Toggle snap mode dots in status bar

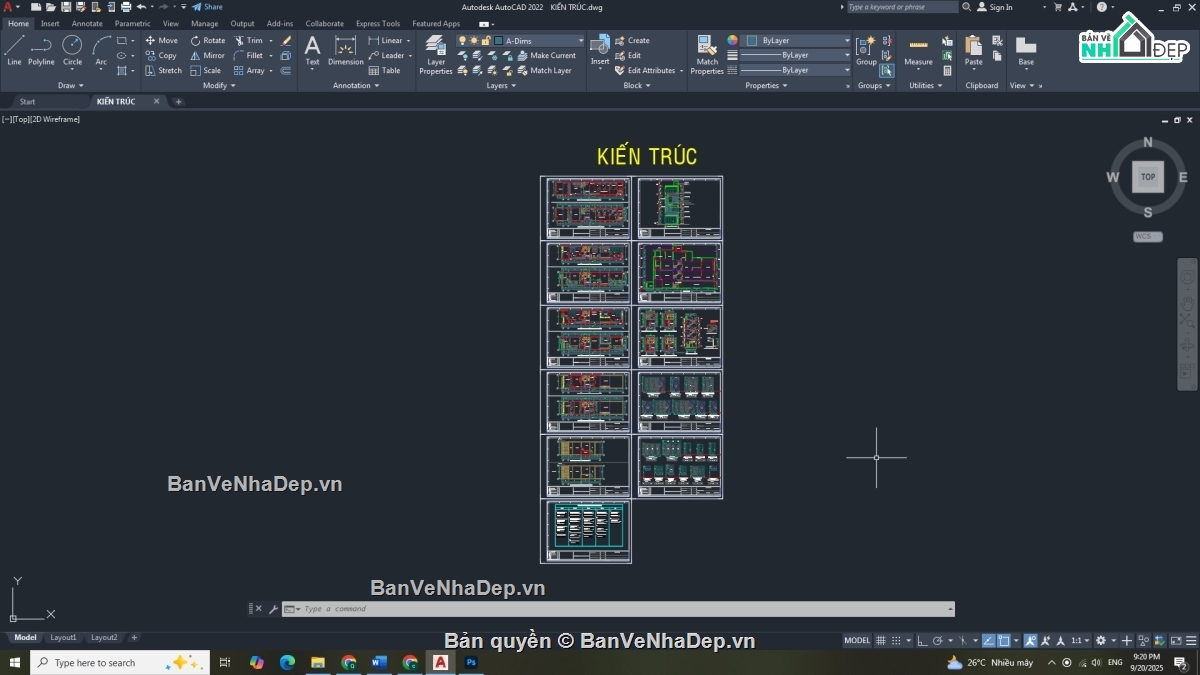(897, 640)
